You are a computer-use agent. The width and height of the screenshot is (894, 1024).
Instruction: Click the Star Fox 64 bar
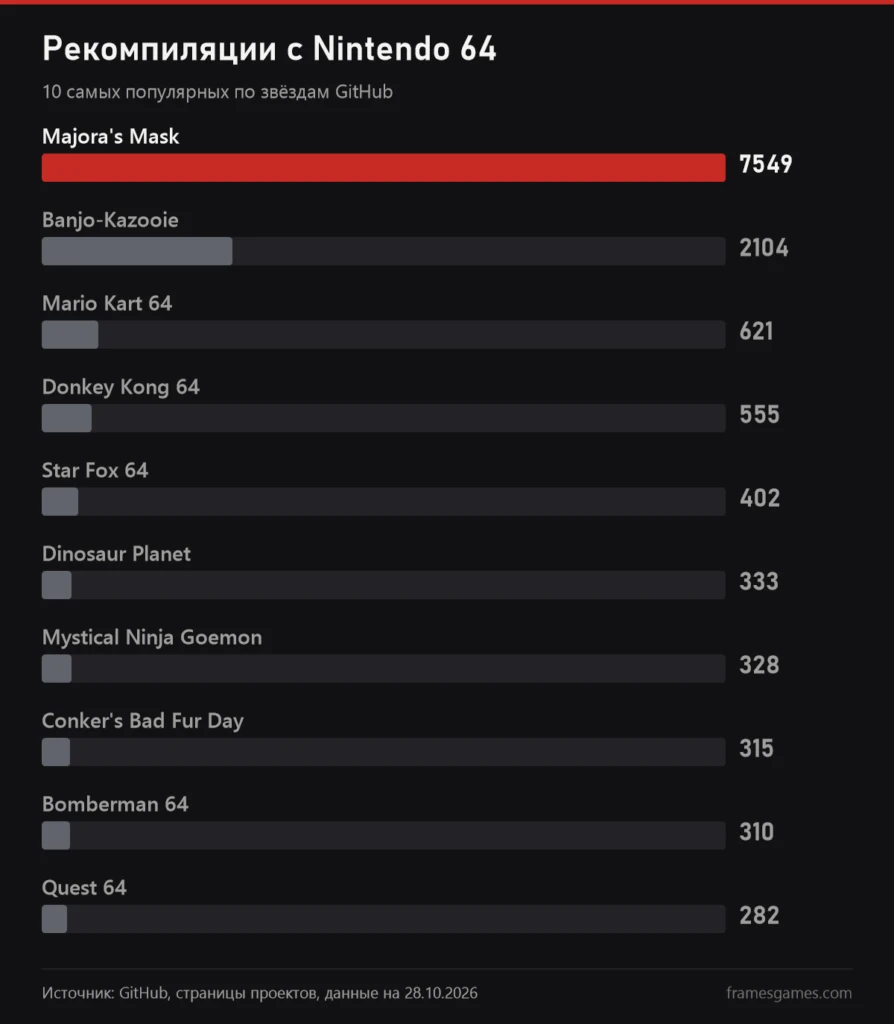(x=60, y=502)
